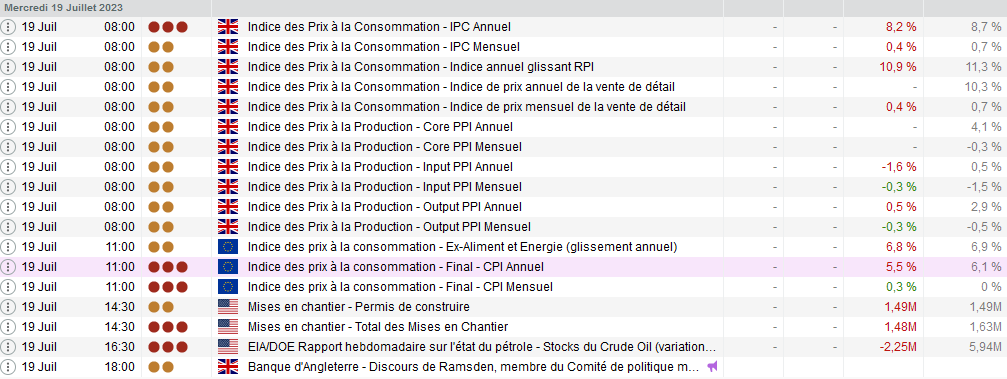This screenshot has width=1007, height=379.
Task: Click three red importance dots on EIA/DOE row
Action: (168, 347)
